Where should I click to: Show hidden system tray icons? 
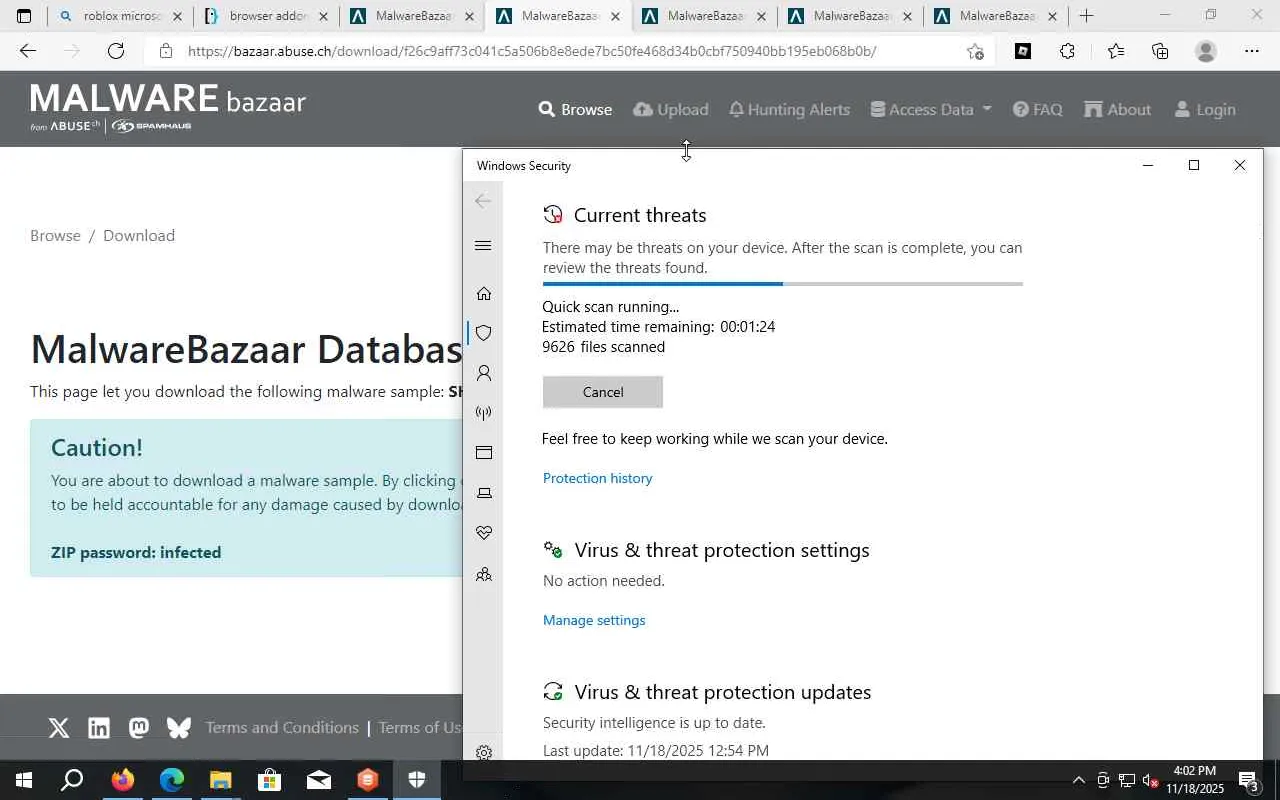tap(1078, 780)
